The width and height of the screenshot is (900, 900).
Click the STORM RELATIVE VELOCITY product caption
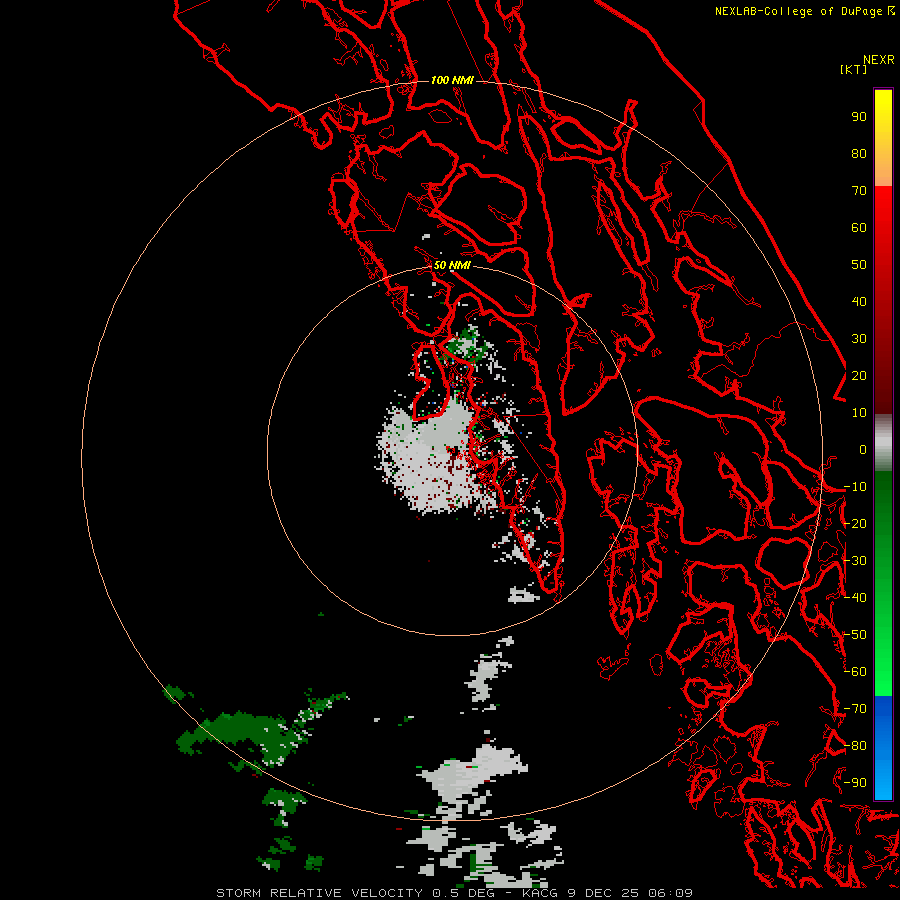320,893
